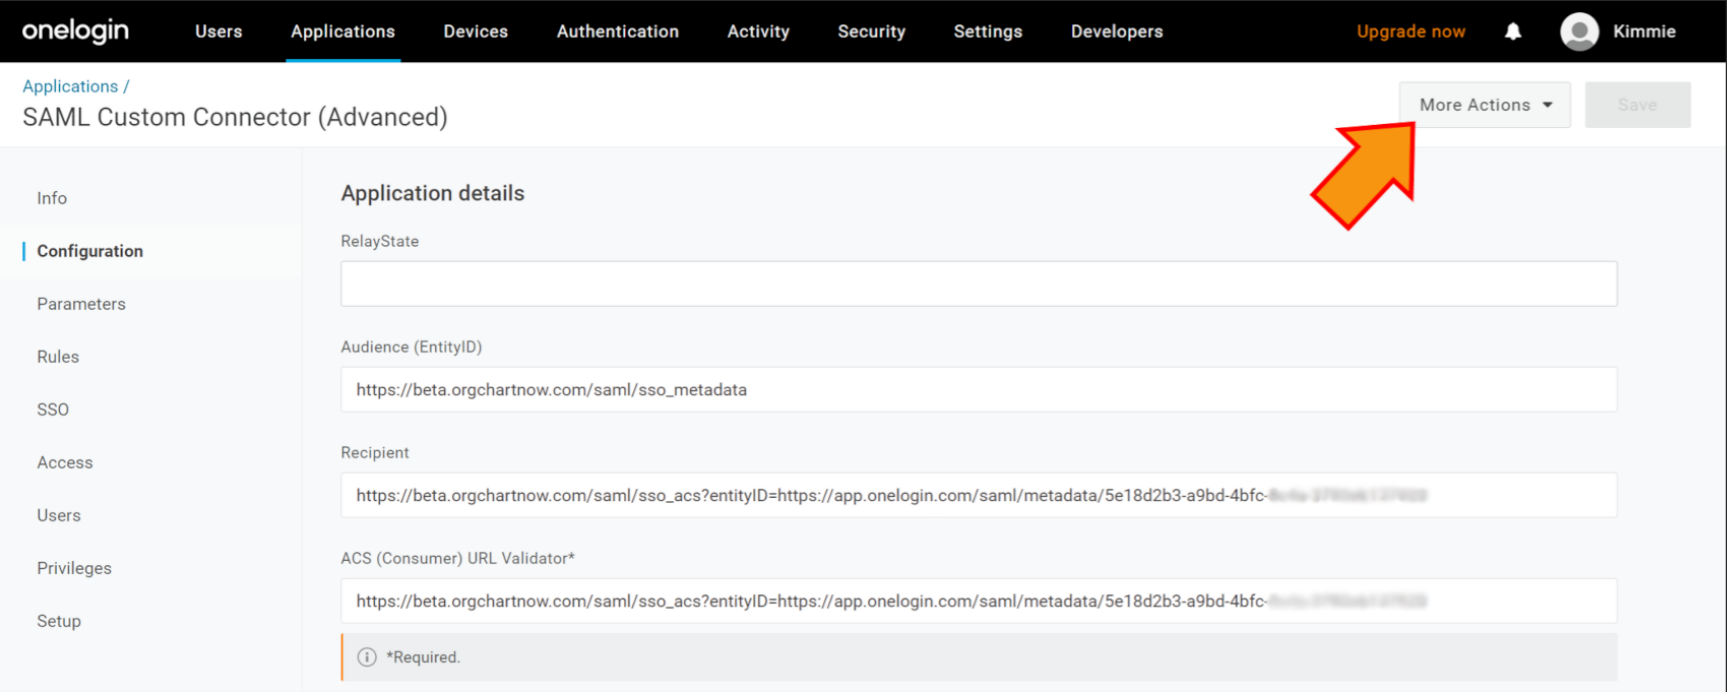Viewport: 1727px width, 692px height.
Task: Switch to the Setup tab
Action: pyautogui.click(x=59, y=621)
